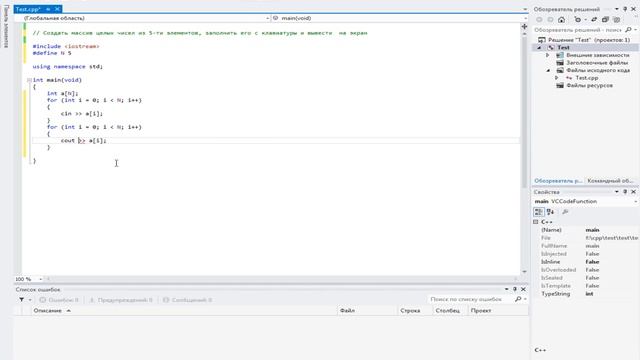The width and height of the screenshot is (640, 360).
Task: Open the Solution Explorer window options arrow
Action: pos(617,9)
